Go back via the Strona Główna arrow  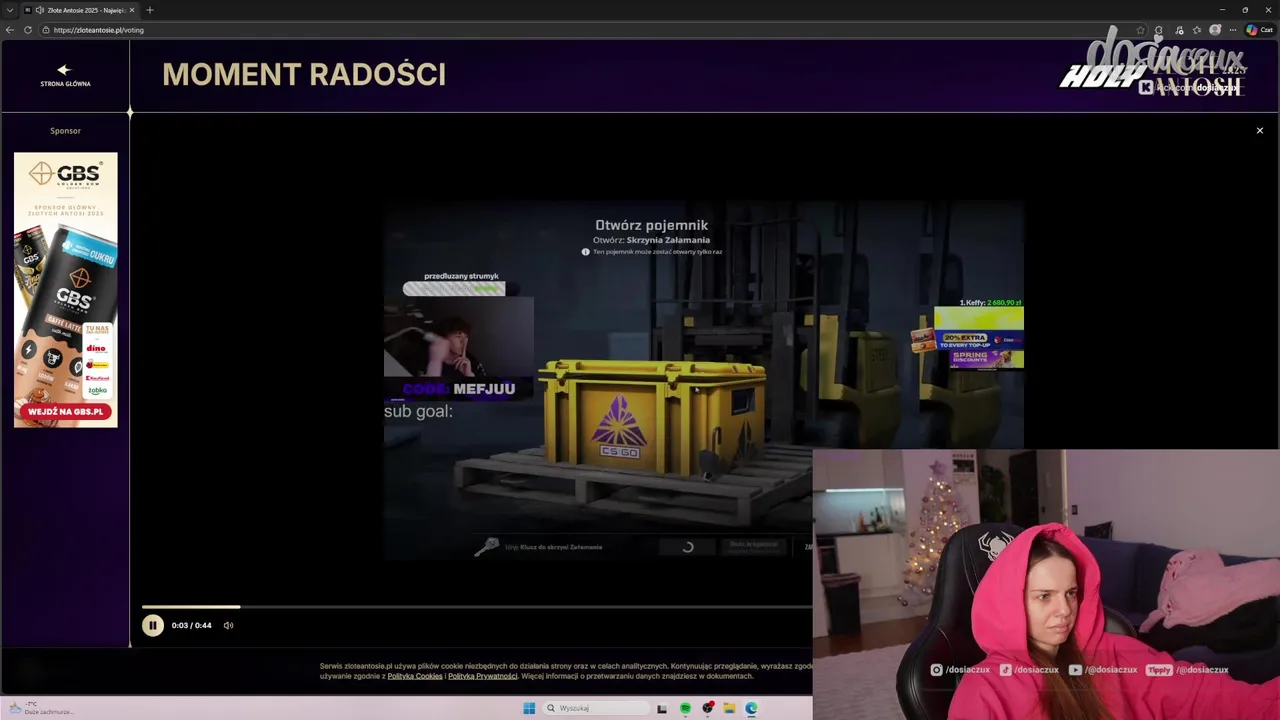65,75
